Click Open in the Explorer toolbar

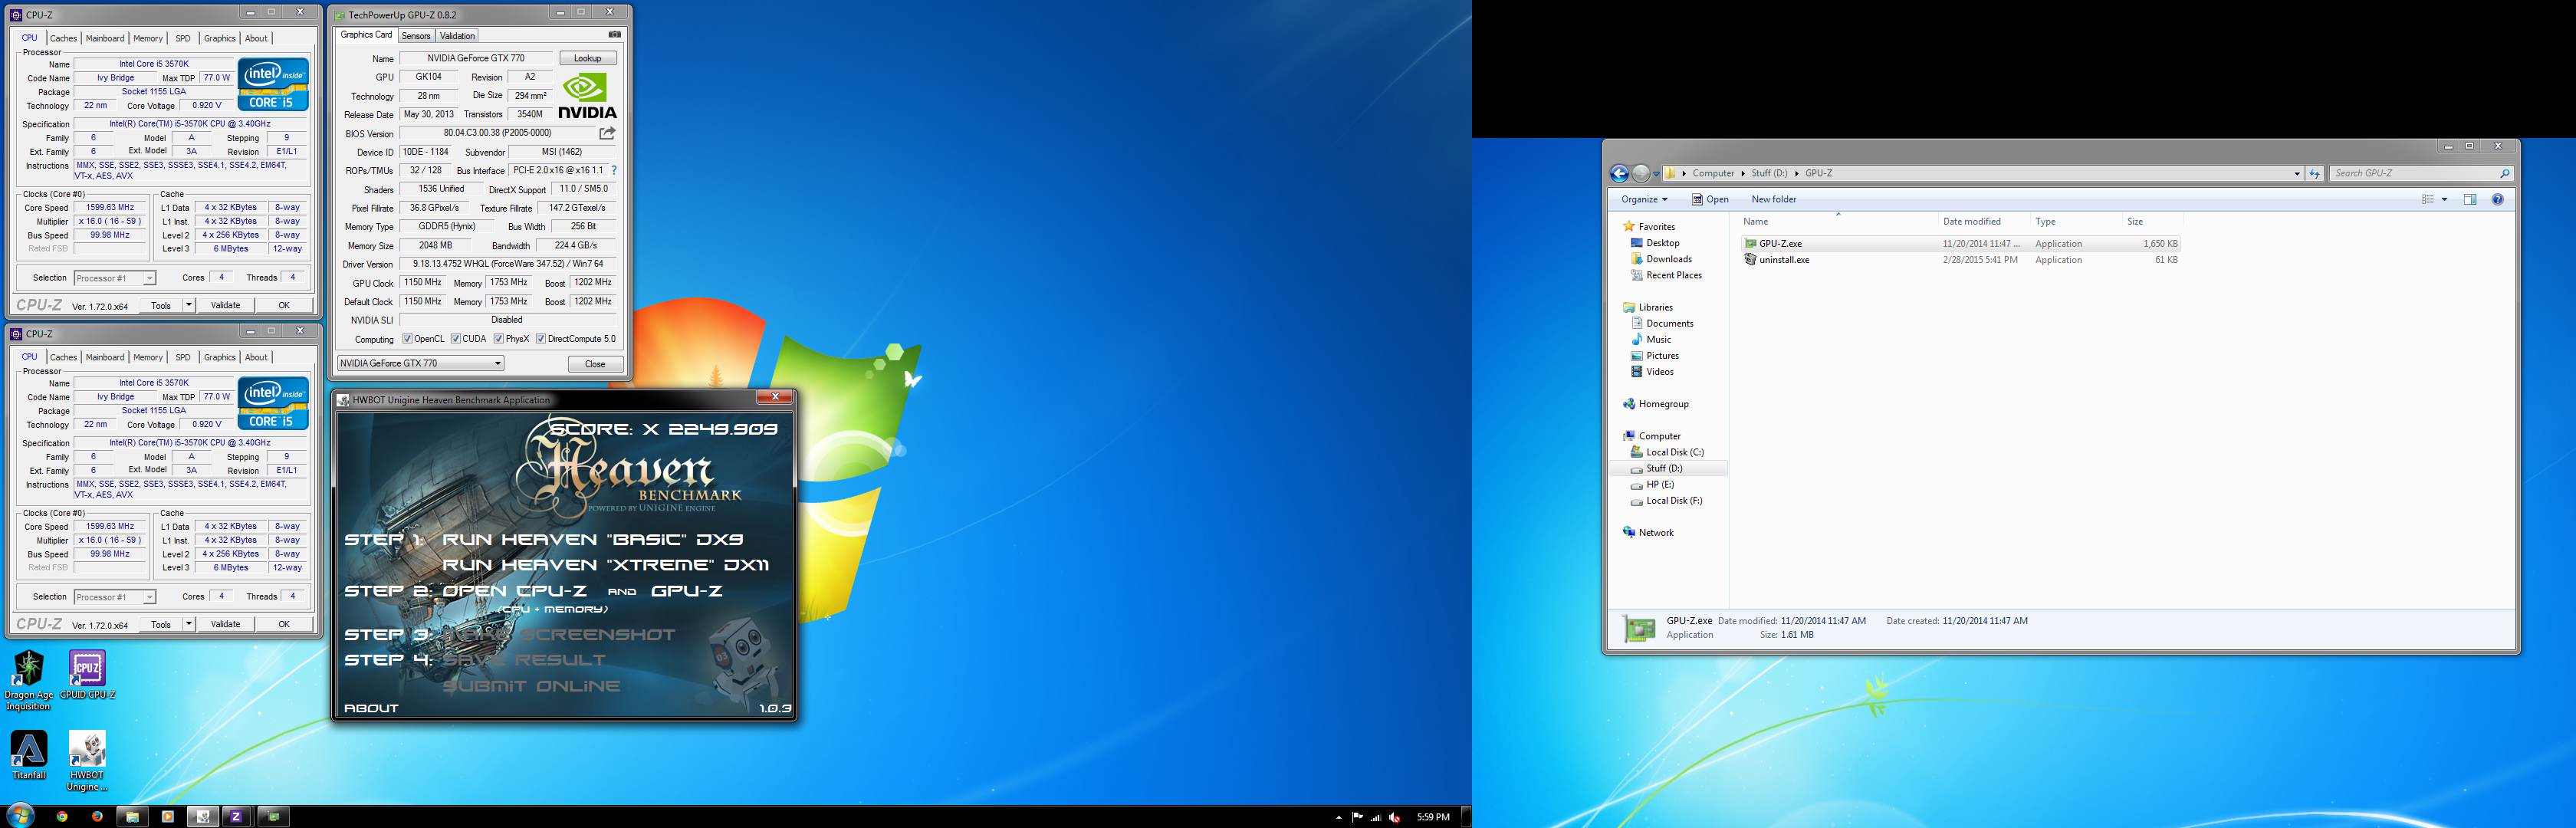point(1711,200)
